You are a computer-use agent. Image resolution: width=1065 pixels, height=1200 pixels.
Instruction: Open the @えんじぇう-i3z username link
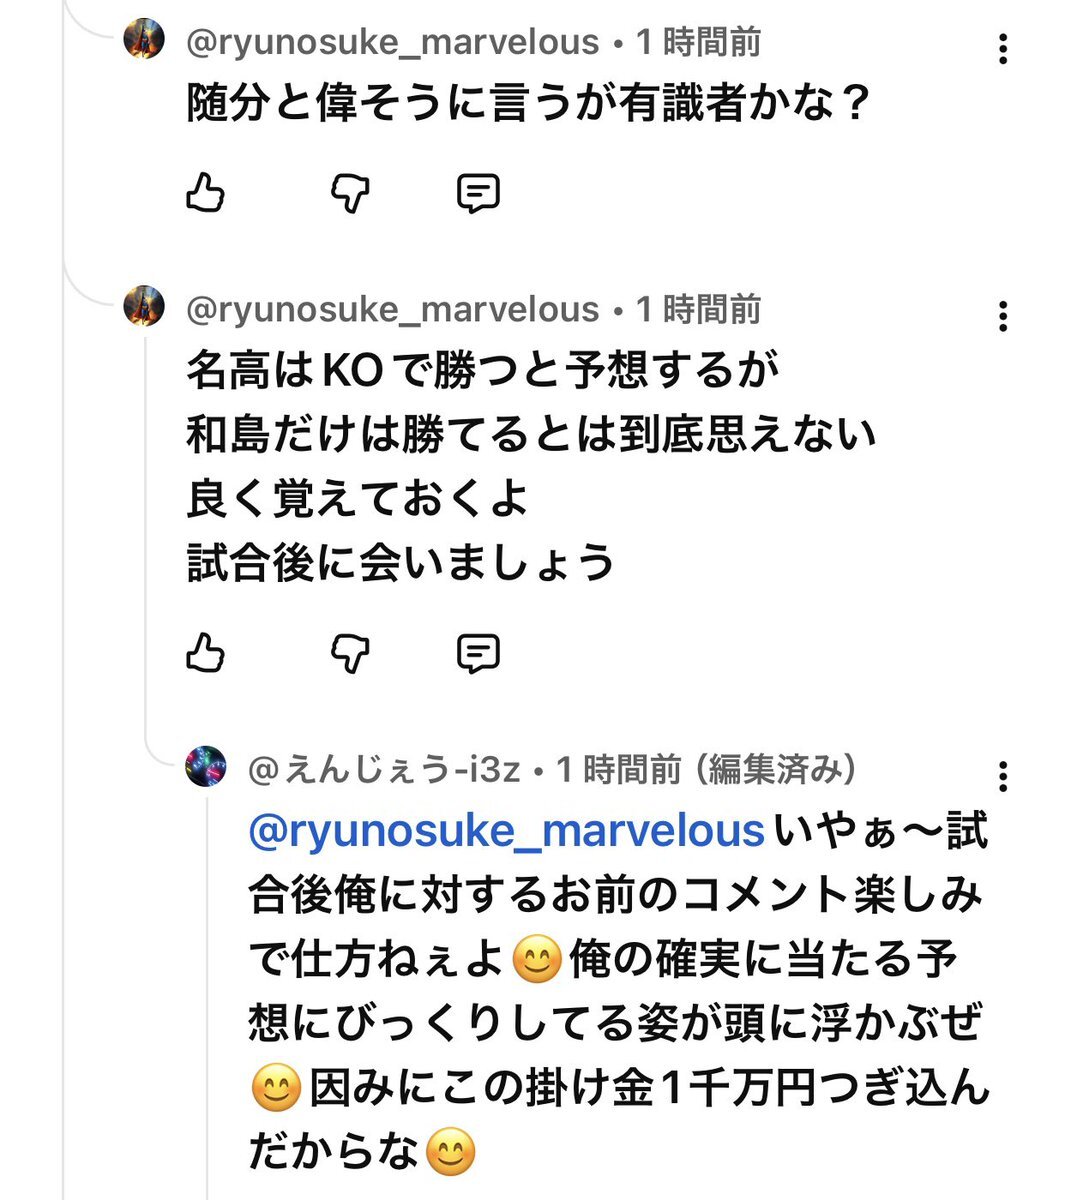383,769
